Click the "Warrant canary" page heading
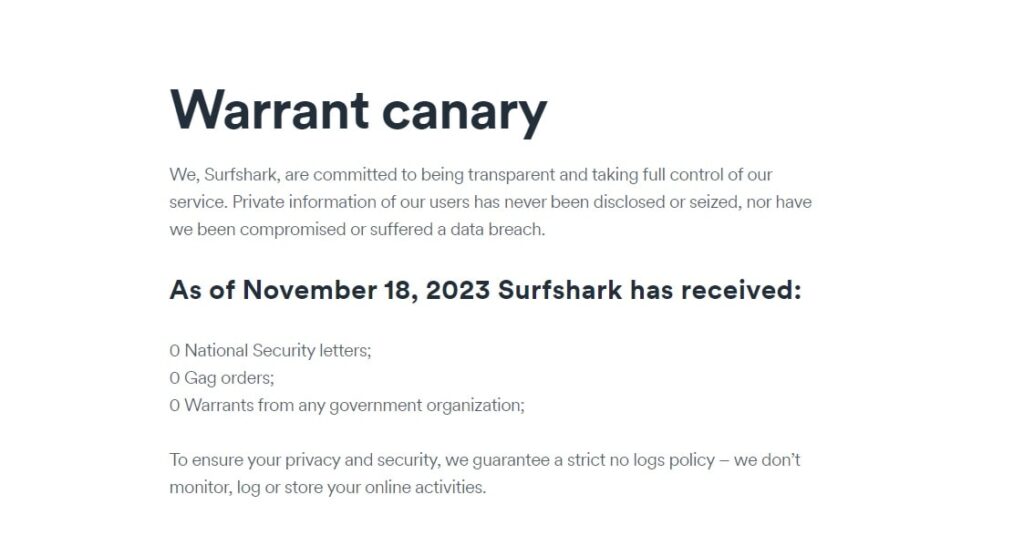This screenshot has height=546, width=1024. tap(358, 111)
